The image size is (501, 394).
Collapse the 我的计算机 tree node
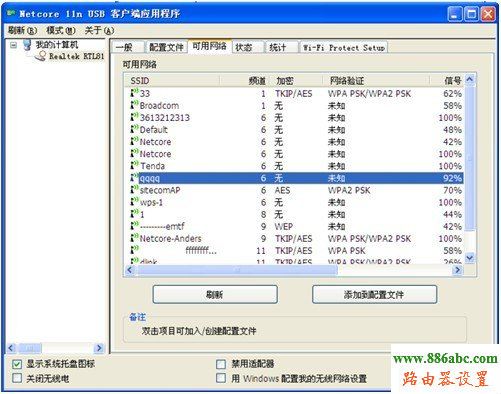(13, 45)
